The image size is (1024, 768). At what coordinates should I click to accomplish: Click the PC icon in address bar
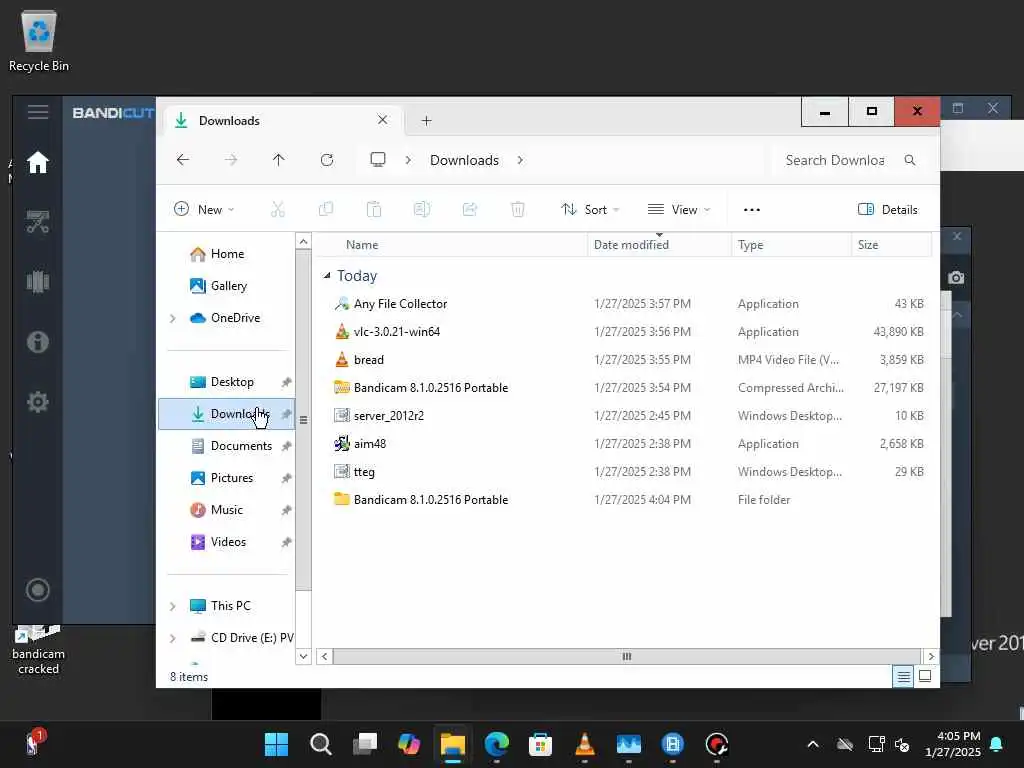click(378, 160)
